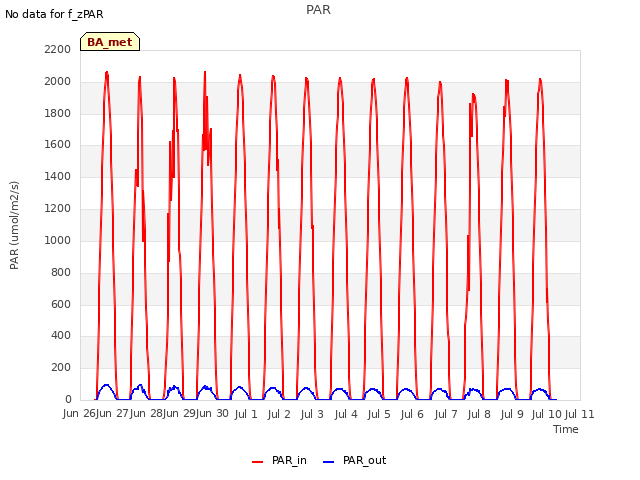Click the 1400 y-axis tick label
The height and width of the screenshot is (480, 640).
click(58, 176)
